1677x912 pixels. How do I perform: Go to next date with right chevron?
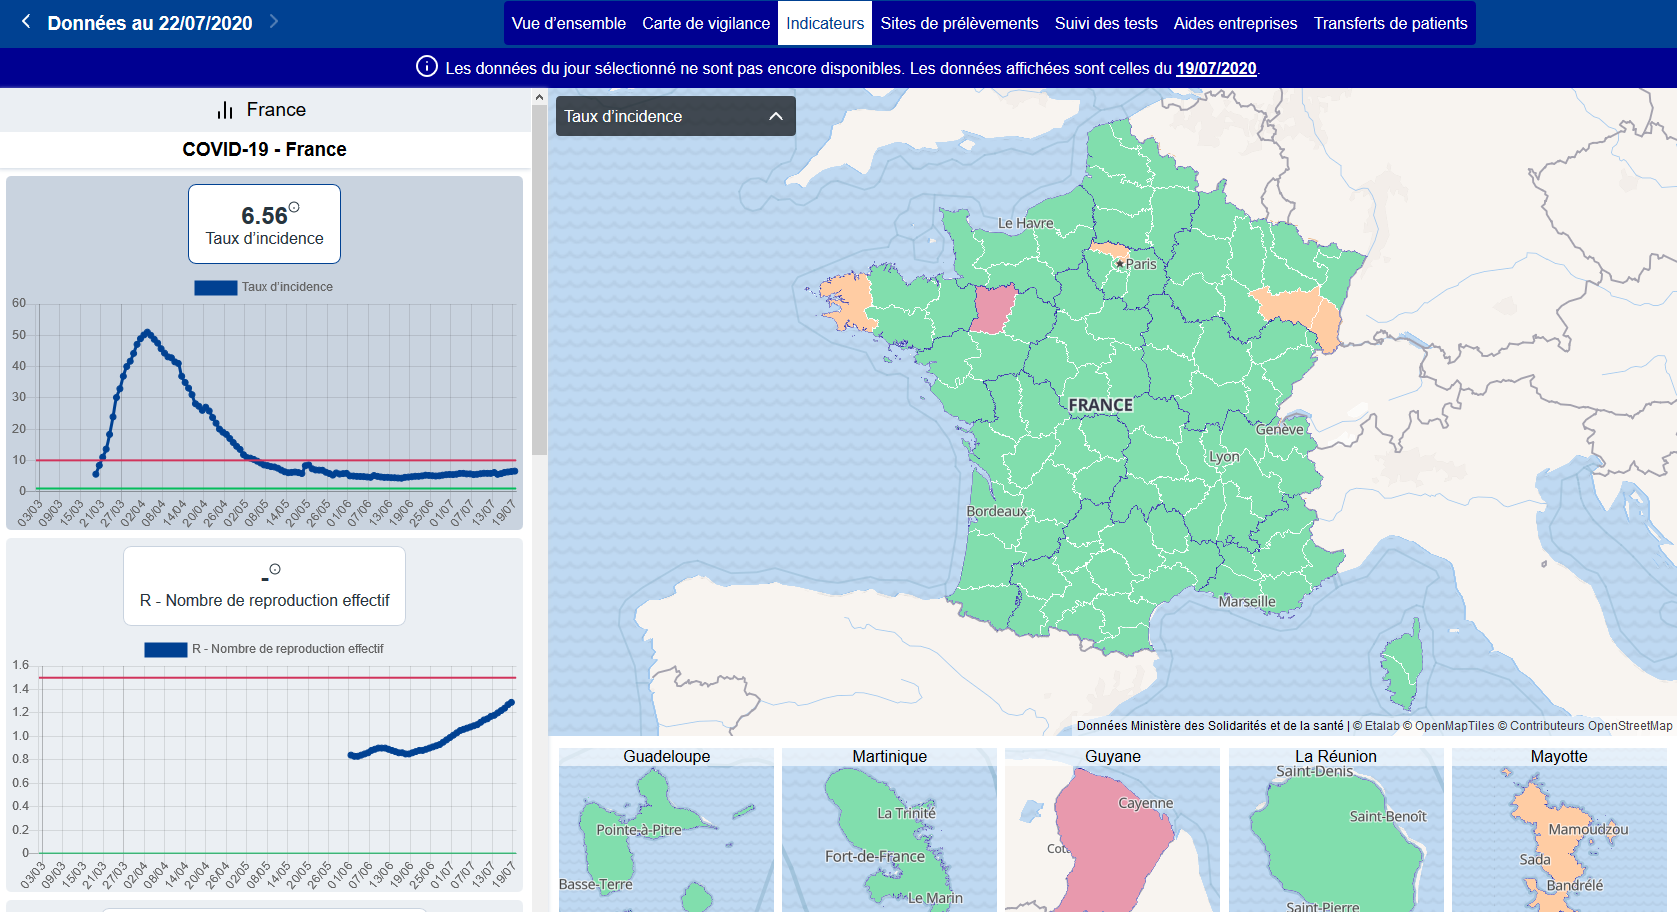tap(274, 22)
